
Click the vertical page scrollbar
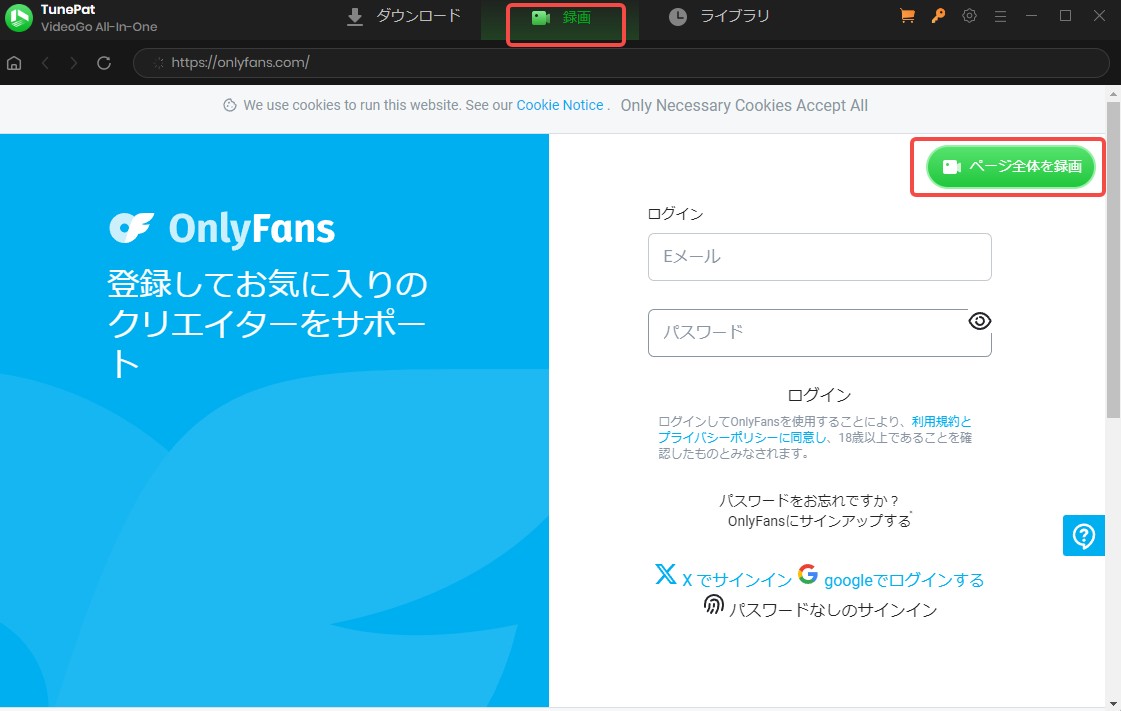[1113, 259]
